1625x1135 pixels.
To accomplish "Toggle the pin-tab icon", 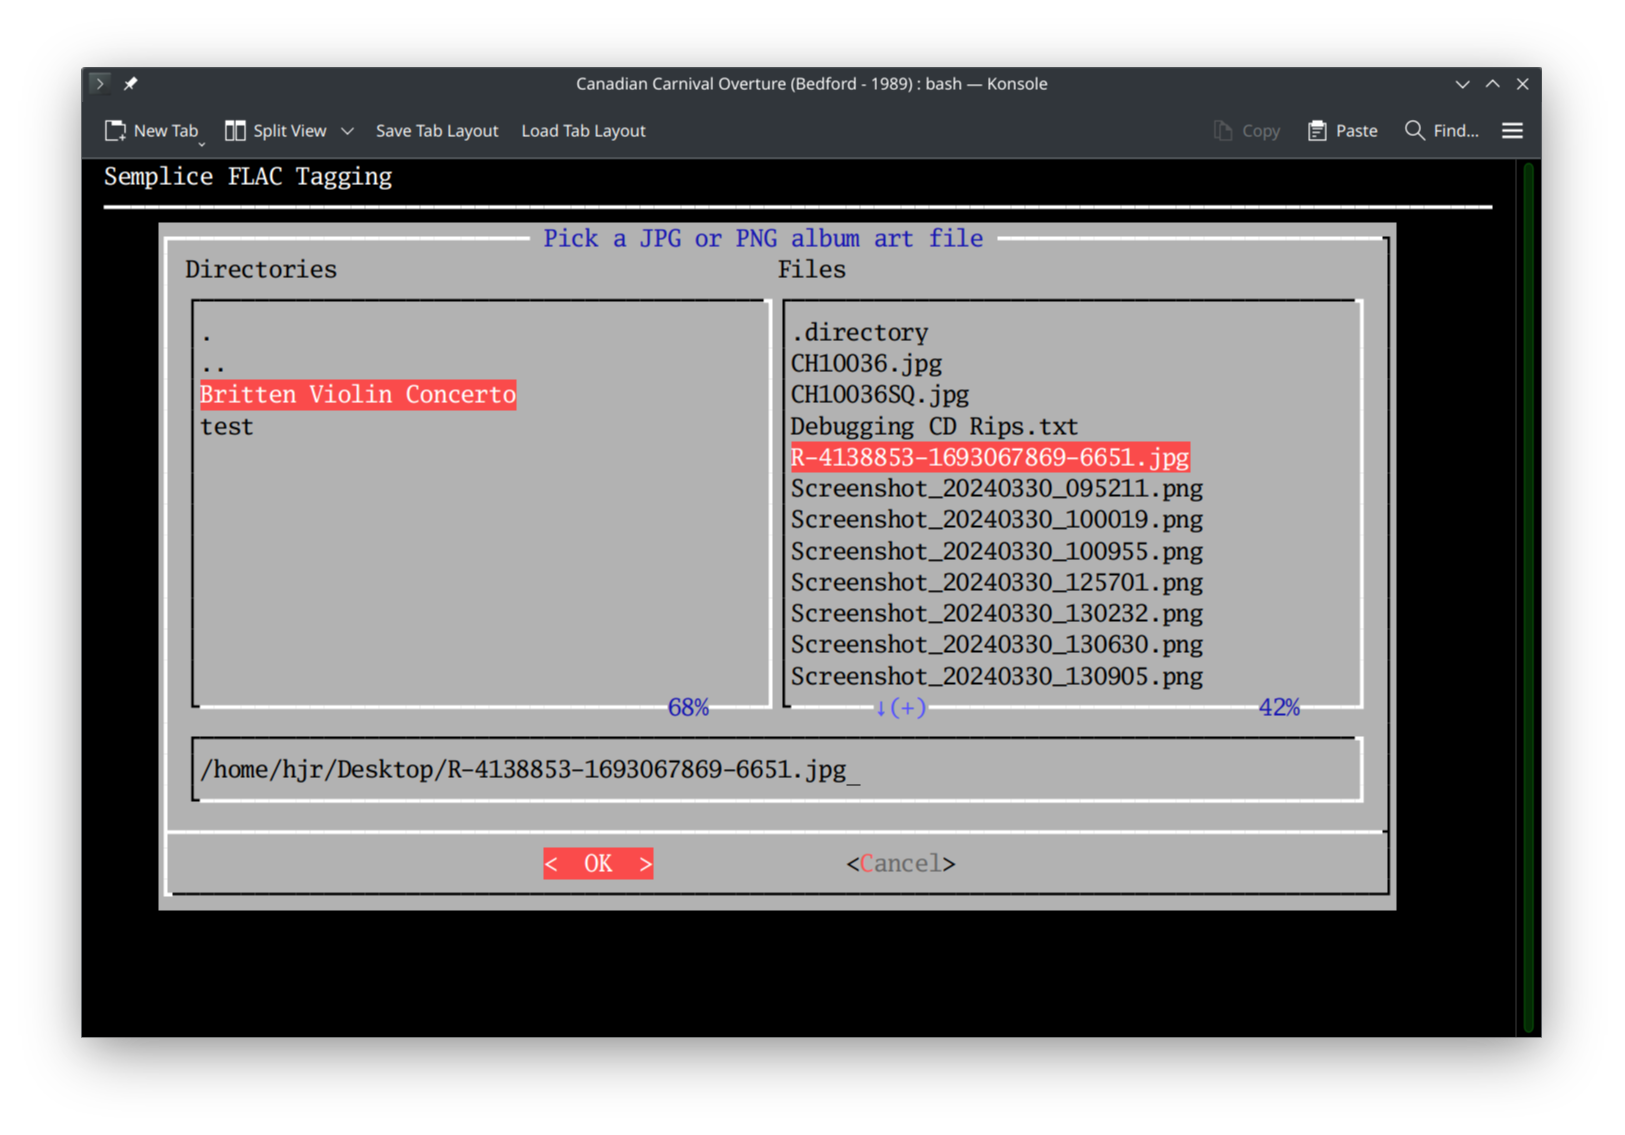I will (x=130, y=83).
